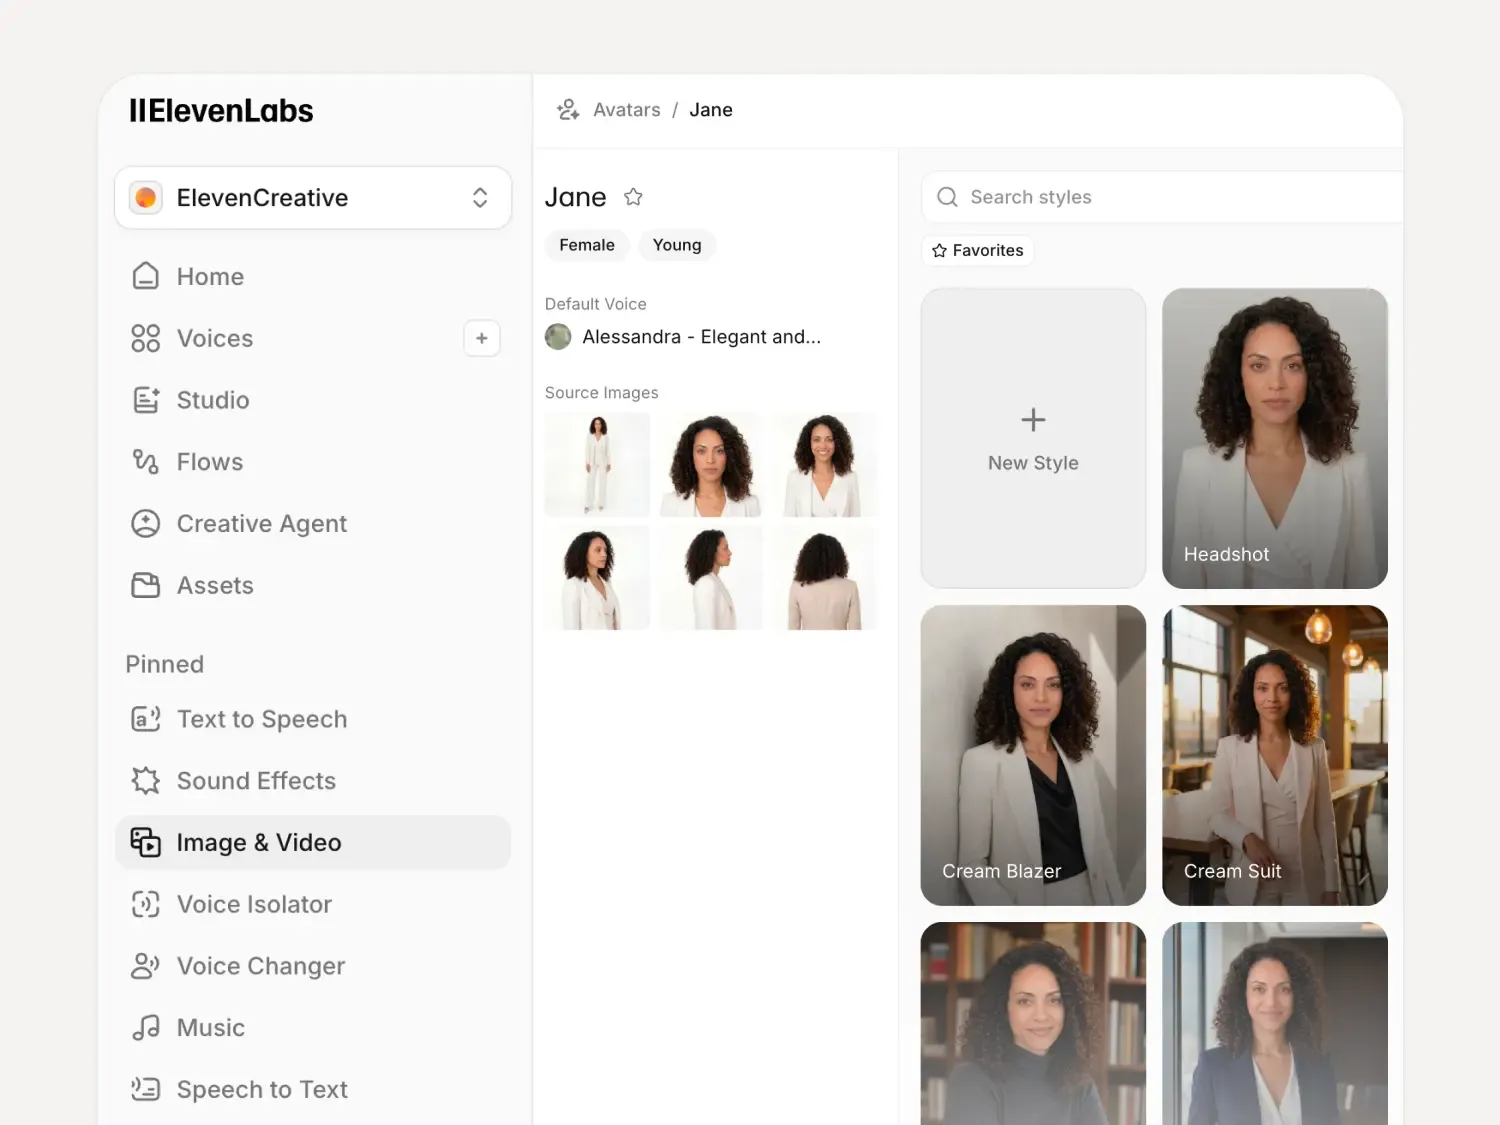Click the Music note icon

146,1028
